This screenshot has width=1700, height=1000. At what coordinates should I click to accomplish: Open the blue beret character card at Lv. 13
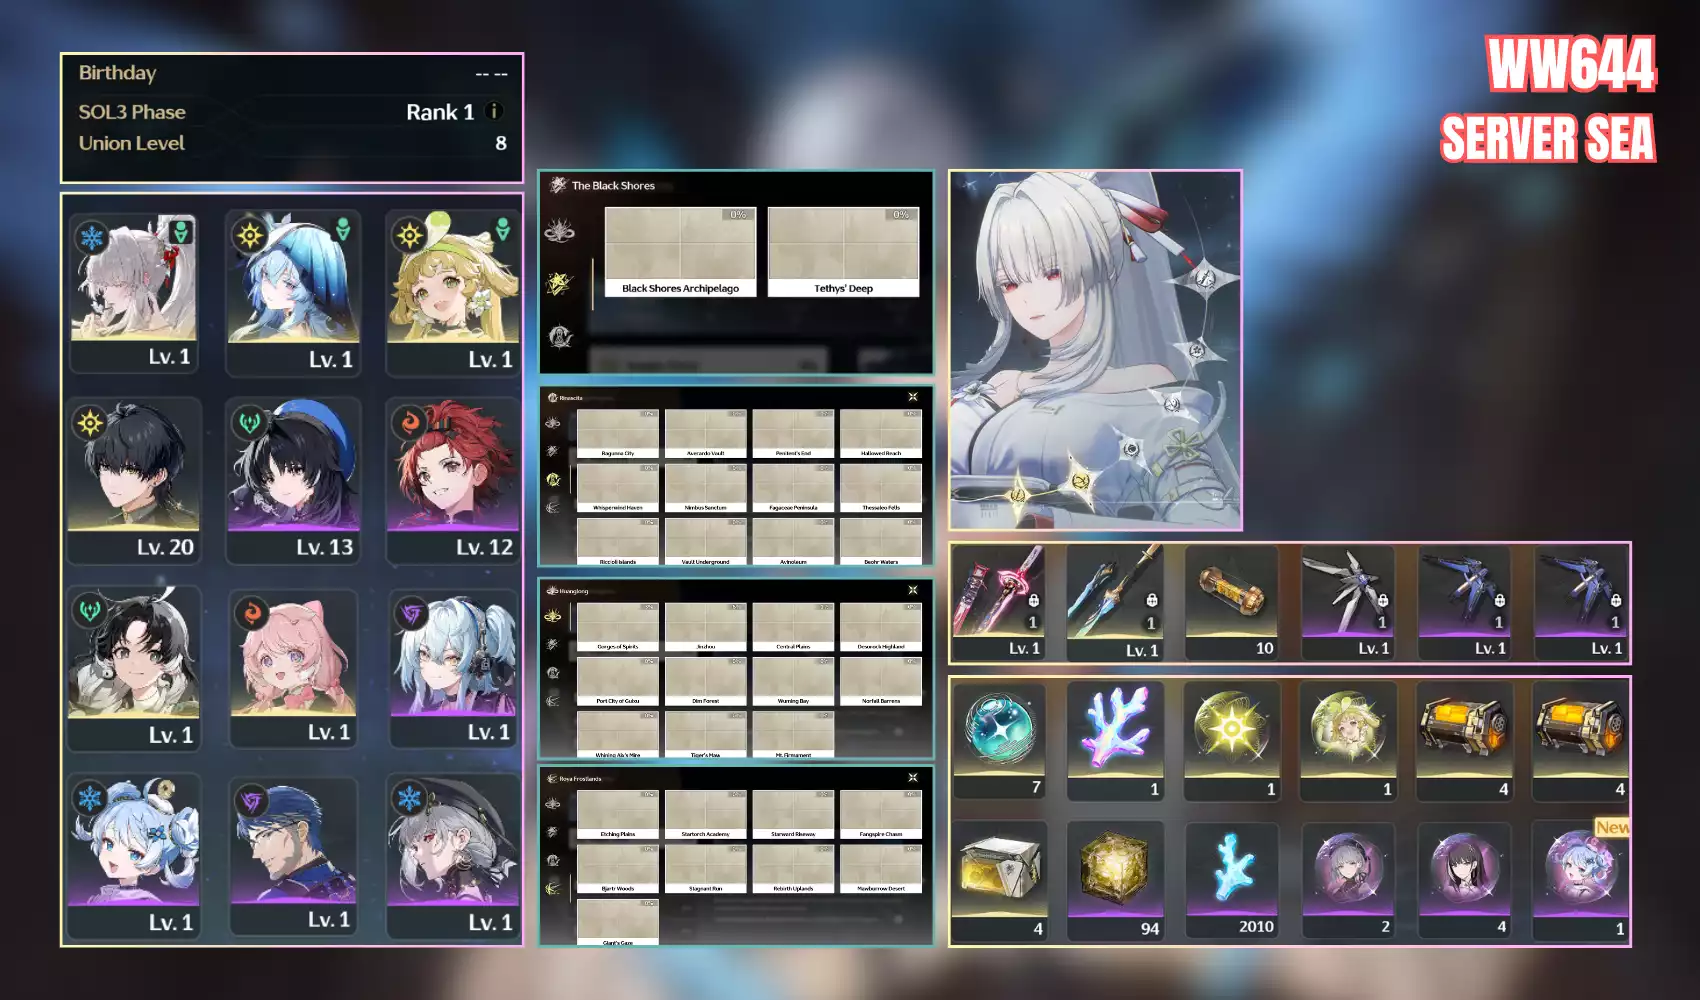tap(293, 481)
